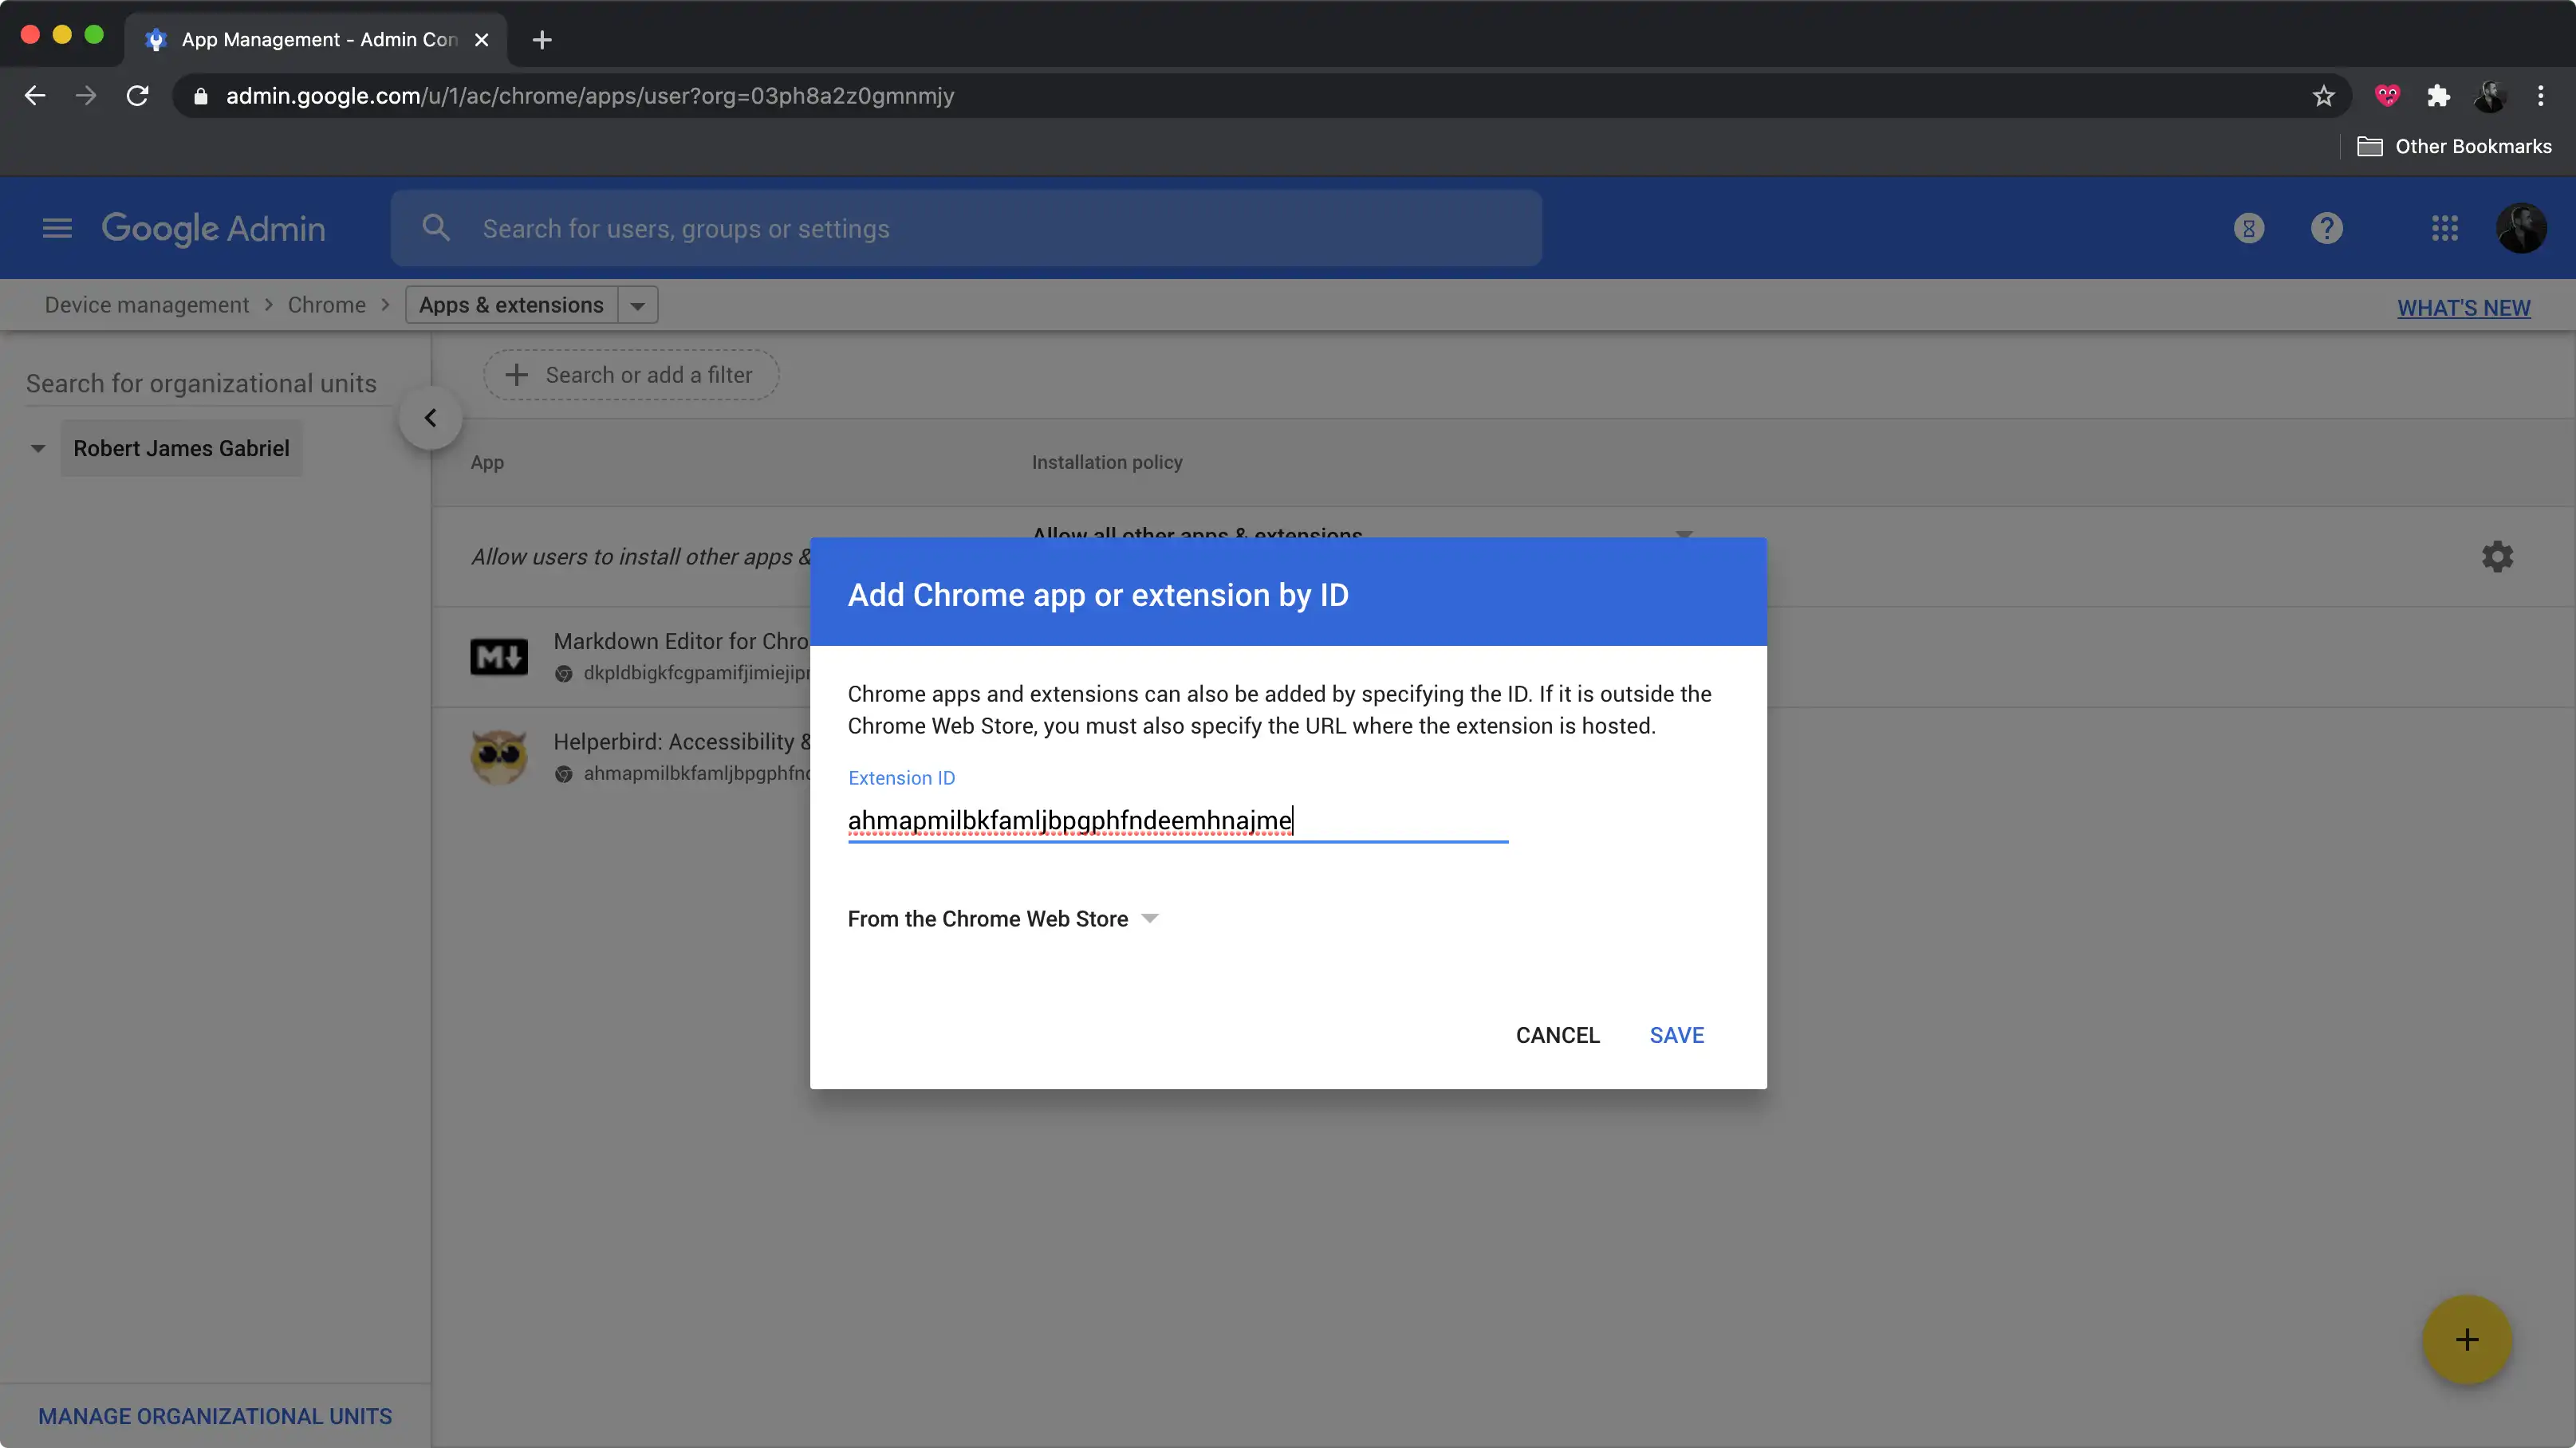
Task: Open the Help question mark icon
Action: pos(2327,229)
